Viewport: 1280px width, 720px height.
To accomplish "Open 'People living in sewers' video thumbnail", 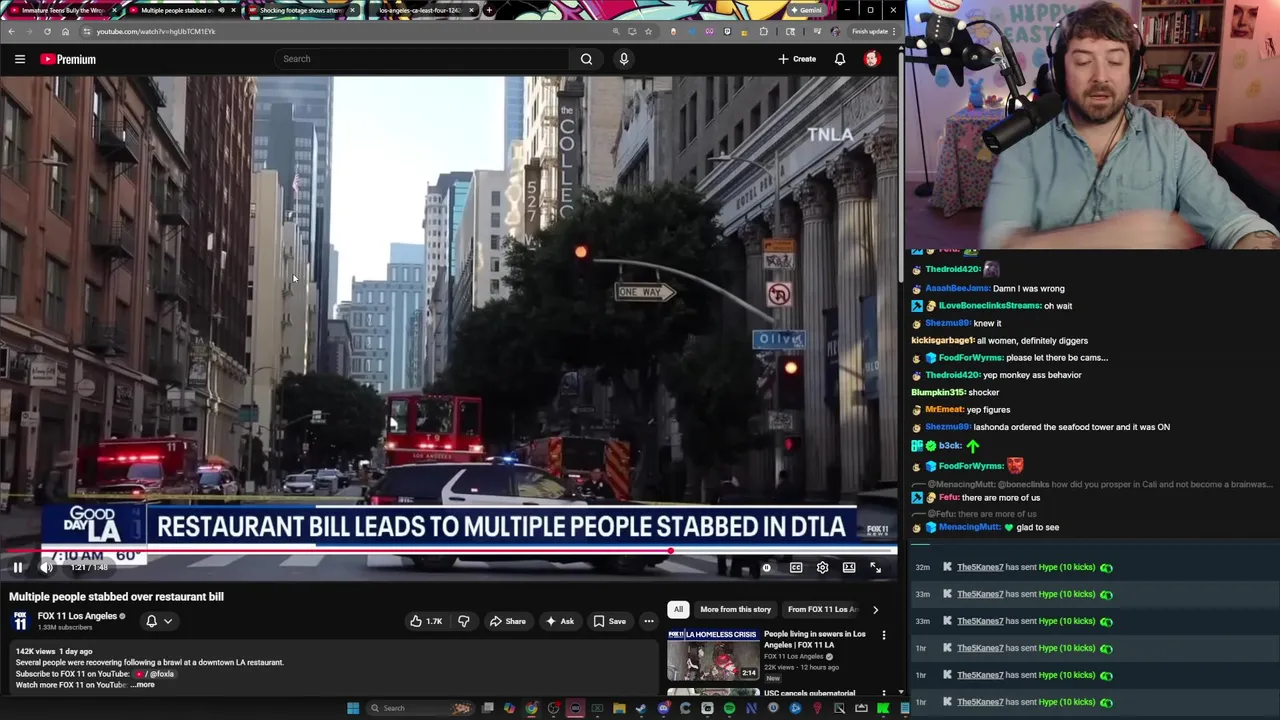I will (x=713, y=655).
